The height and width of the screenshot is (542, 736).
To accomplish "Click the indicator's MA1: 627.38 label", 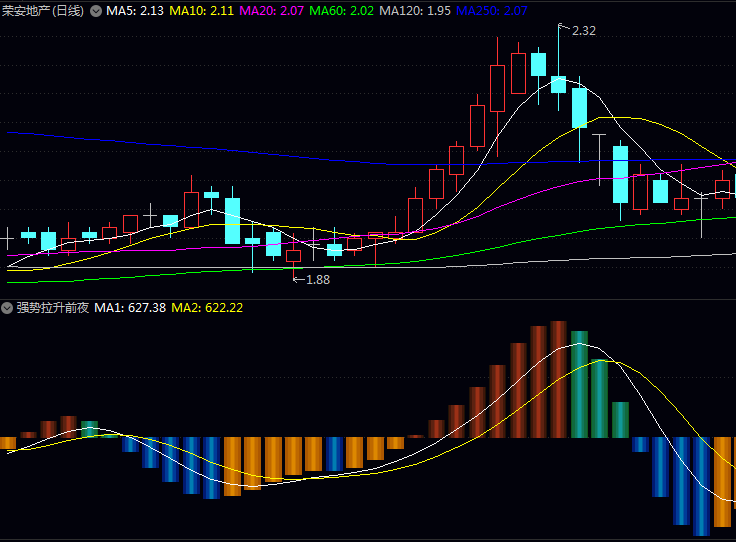I will [x=130, y=308].
